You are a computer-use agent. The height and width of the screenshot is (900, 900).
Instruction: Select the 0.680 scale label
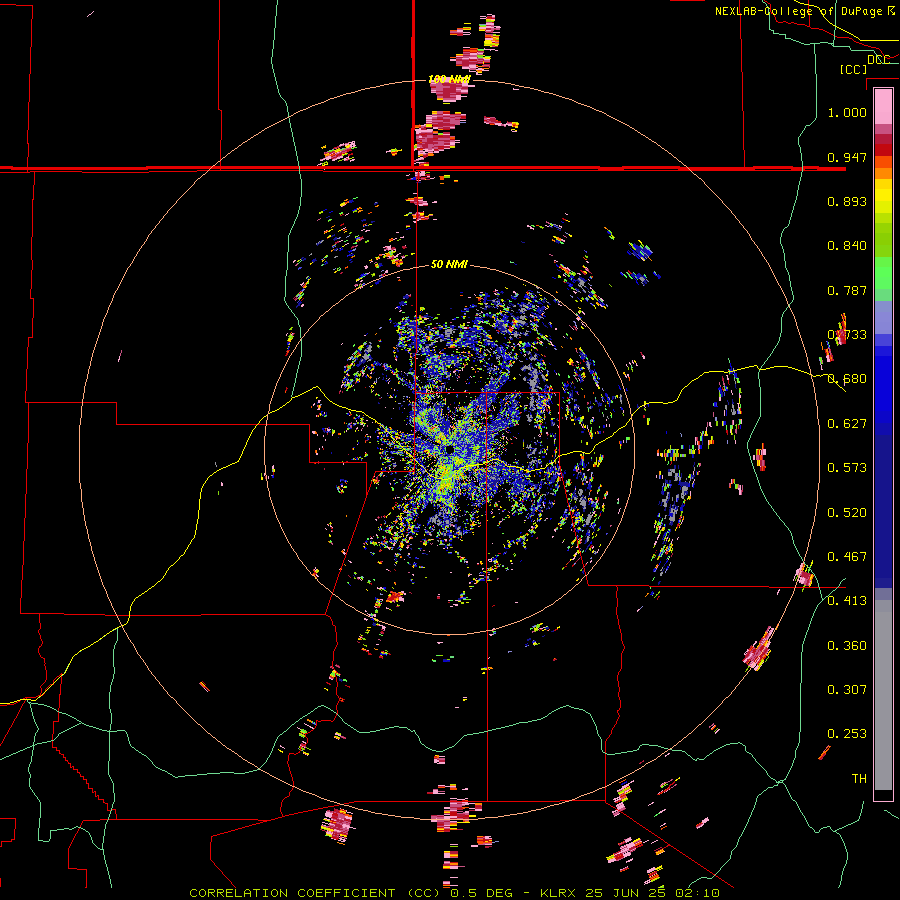(x=847, y=379)
